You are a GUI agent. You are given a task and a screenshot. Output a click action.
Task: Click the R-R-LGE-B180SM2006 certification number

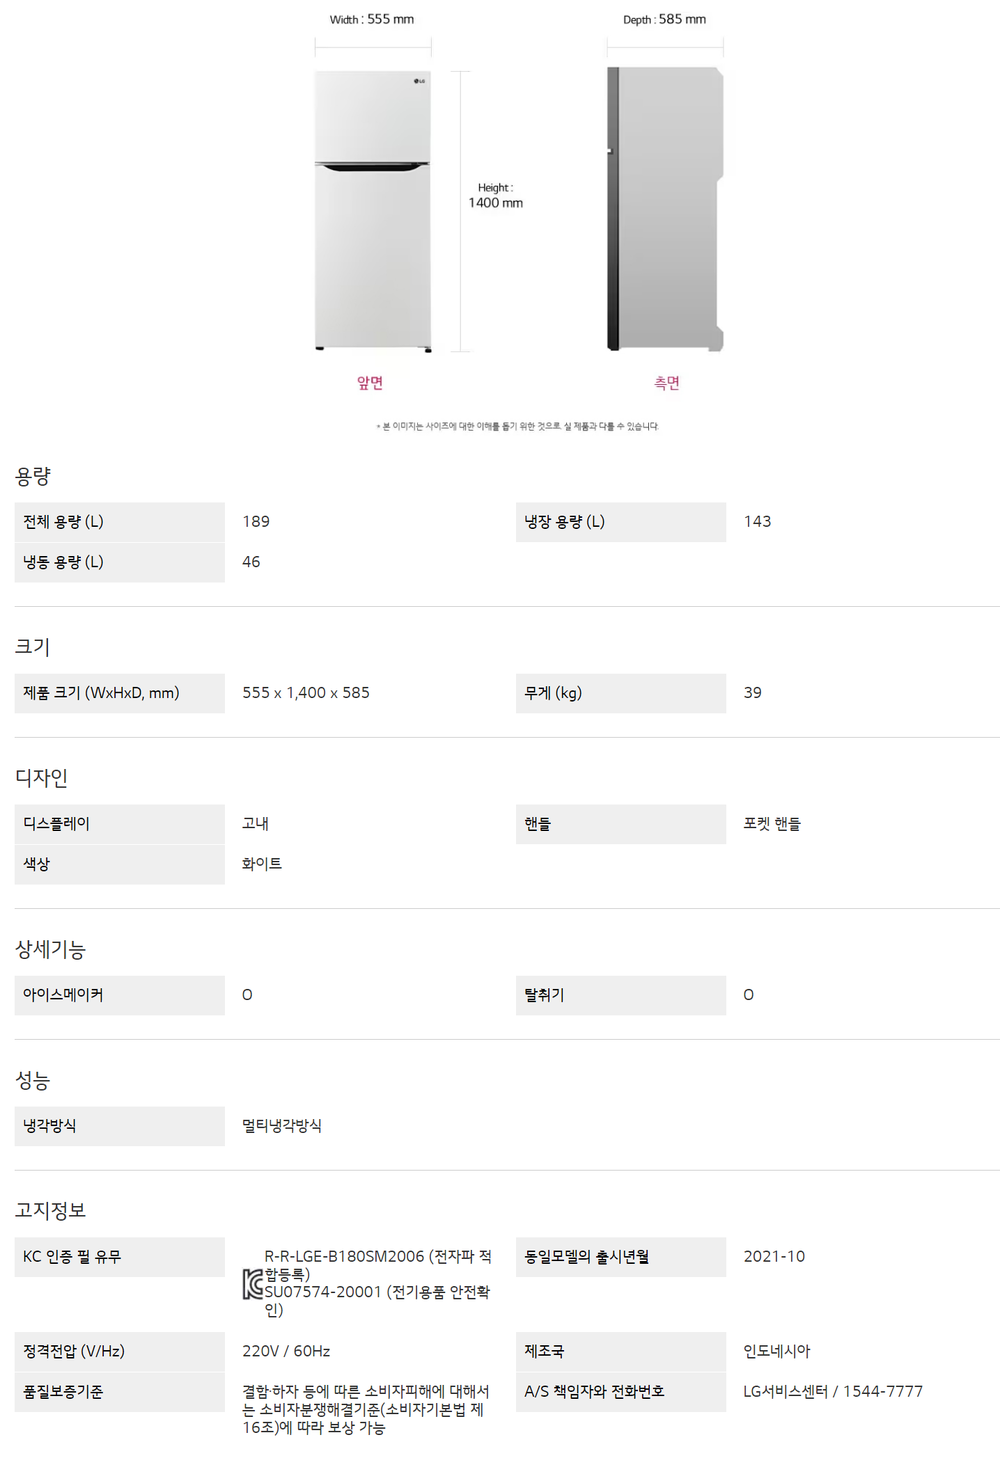[344, 1256]
